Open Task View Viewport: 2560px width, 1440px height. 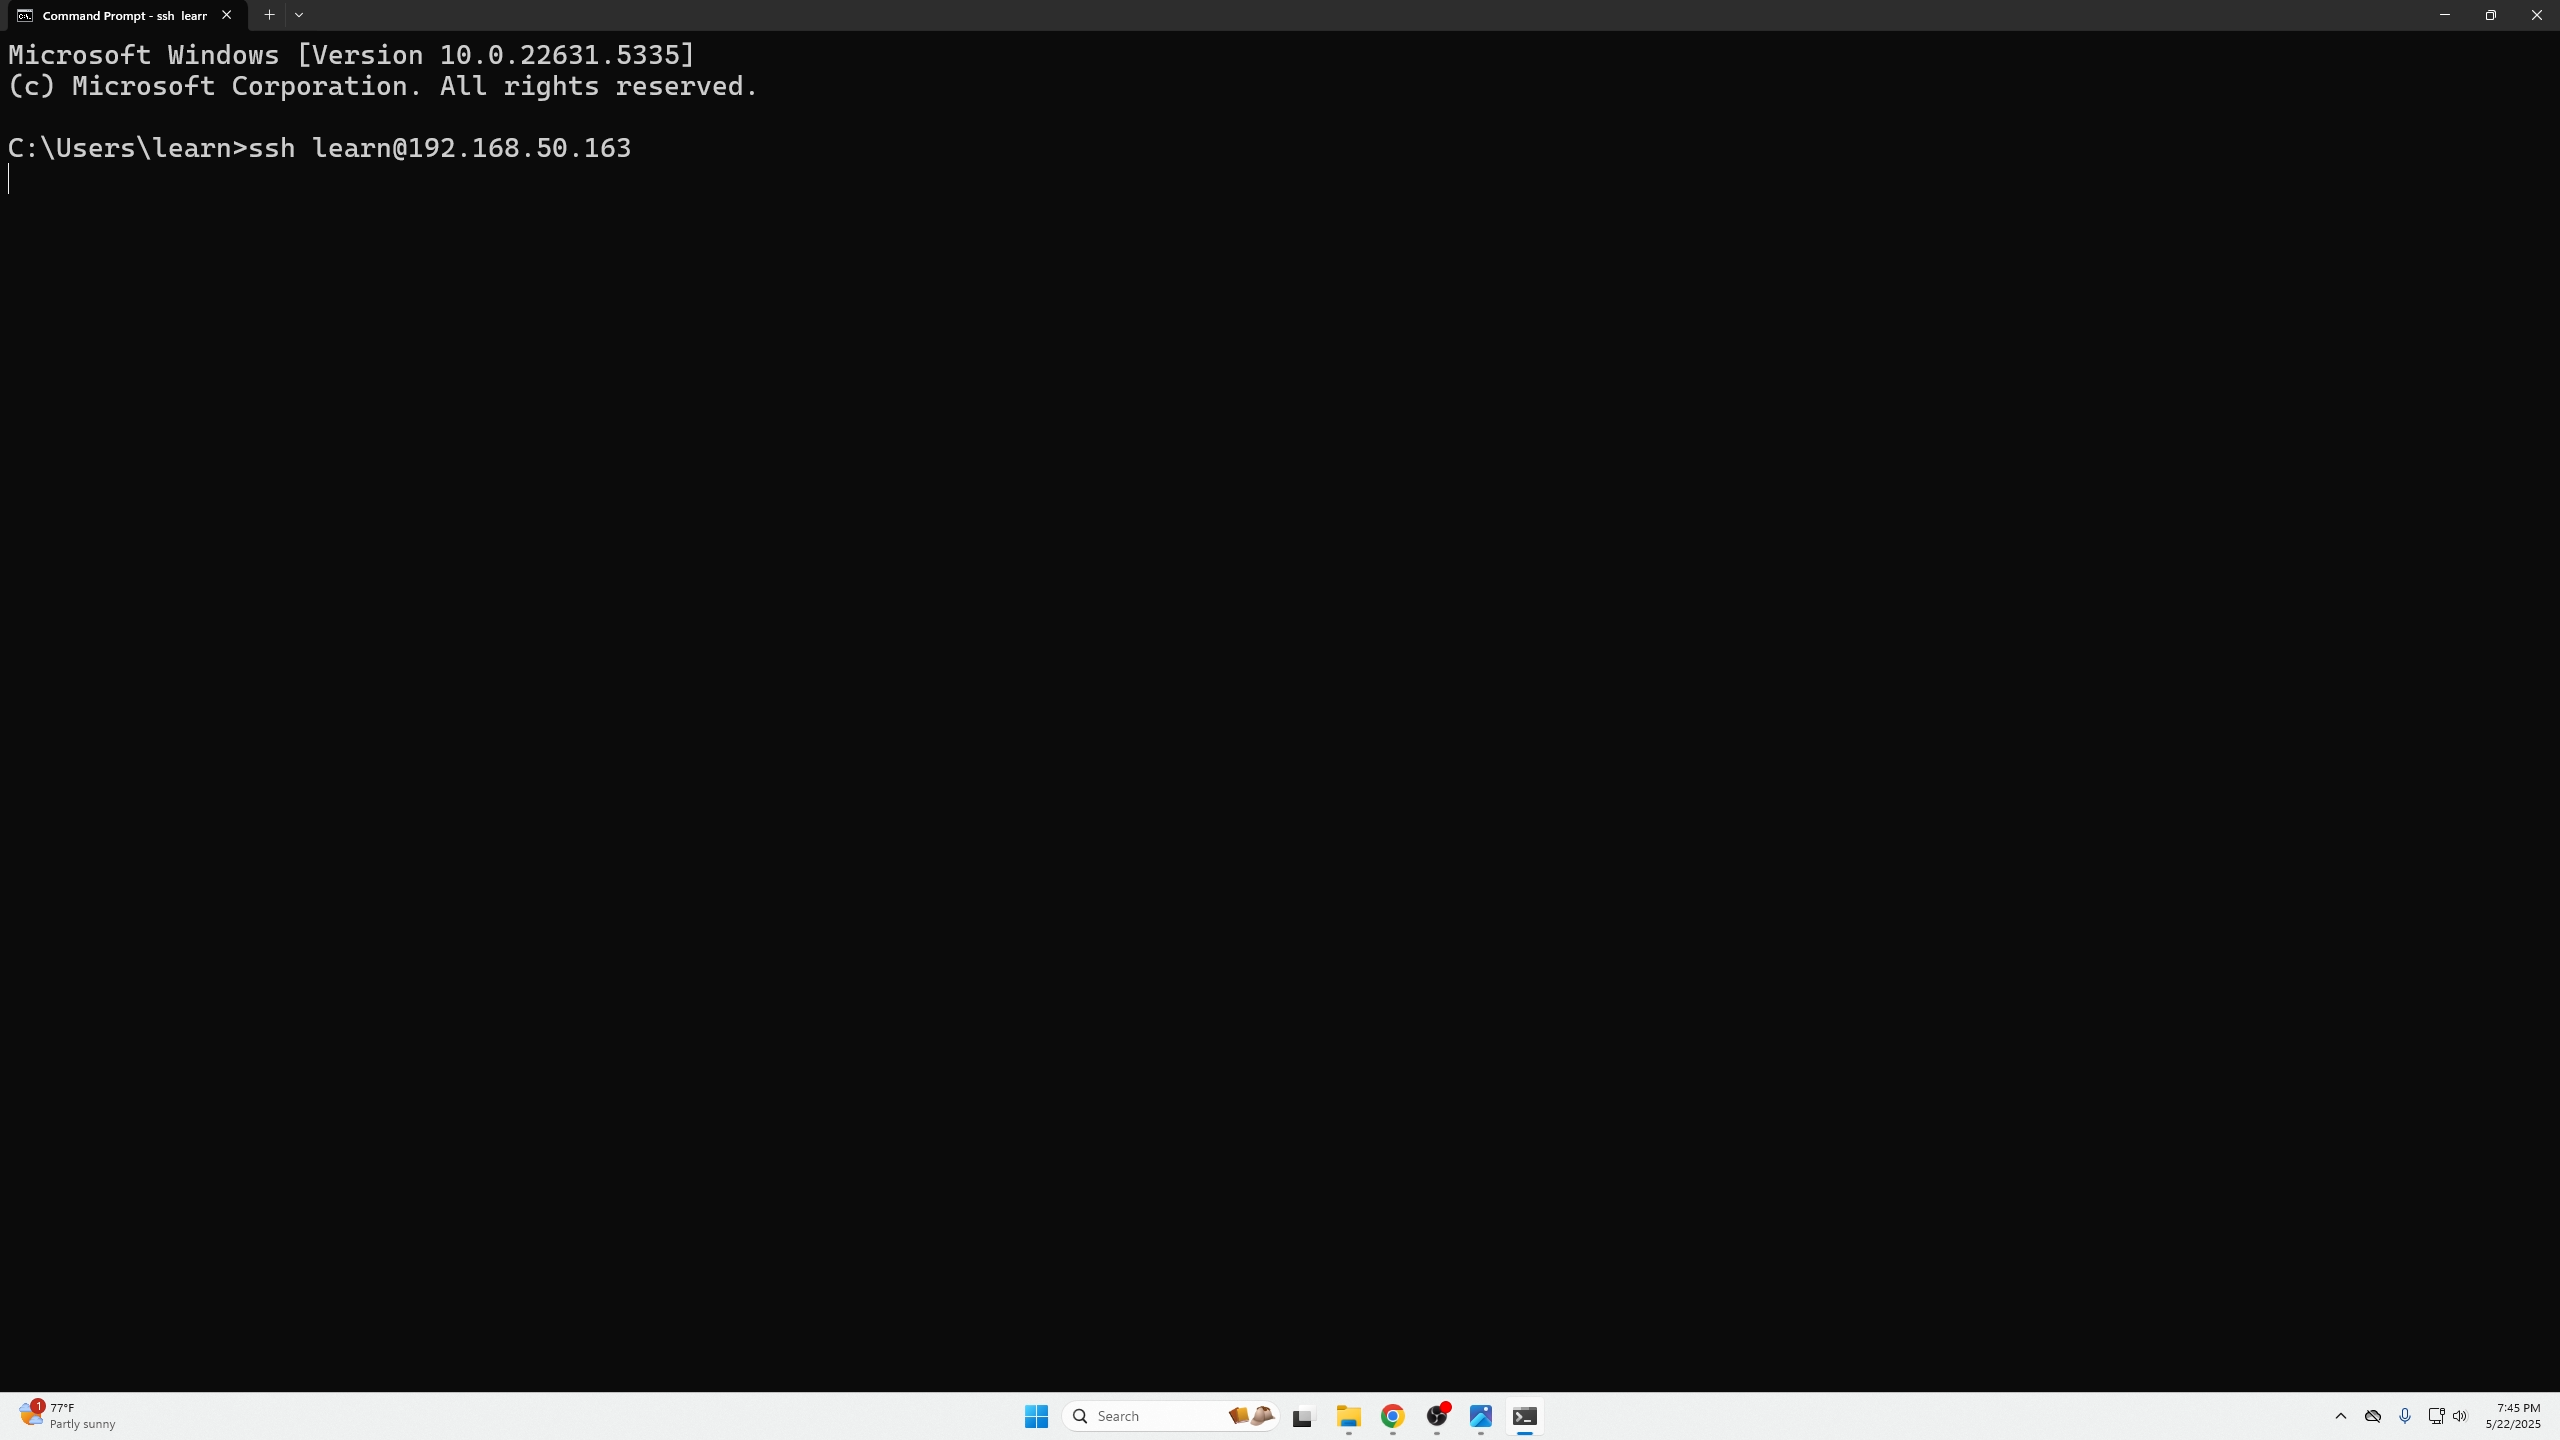(1300, 1416)
